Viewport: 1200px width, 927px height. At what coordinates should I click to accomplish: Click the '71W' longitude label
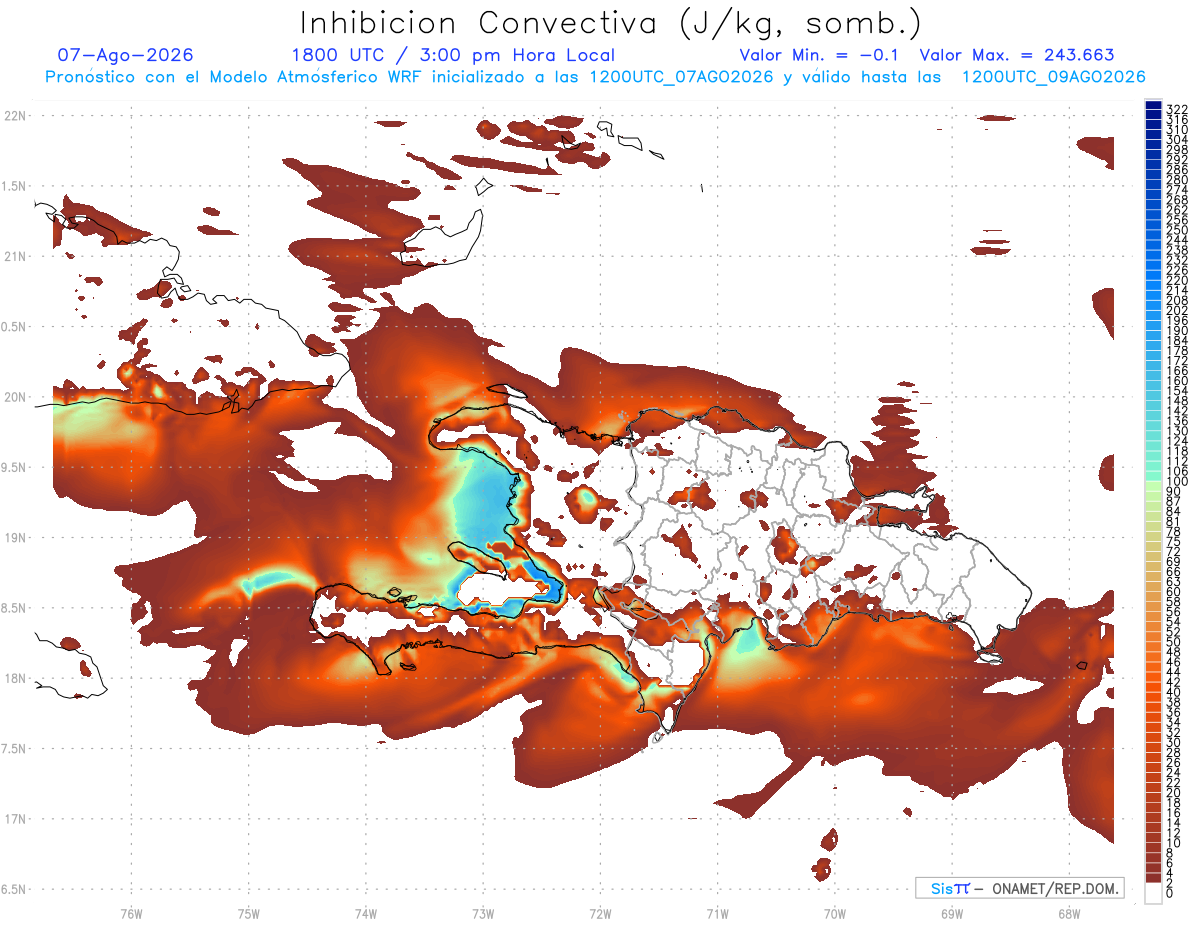coord(717,913)
